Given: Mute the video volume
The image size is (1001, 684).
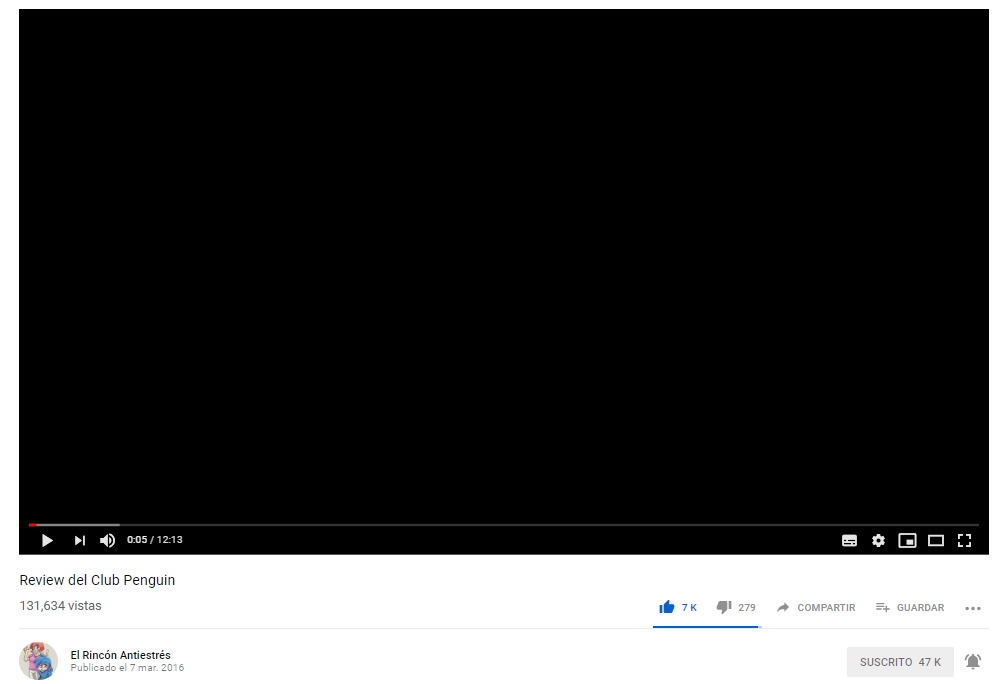Looking at the screenshot, I should (x=107, y=540).
